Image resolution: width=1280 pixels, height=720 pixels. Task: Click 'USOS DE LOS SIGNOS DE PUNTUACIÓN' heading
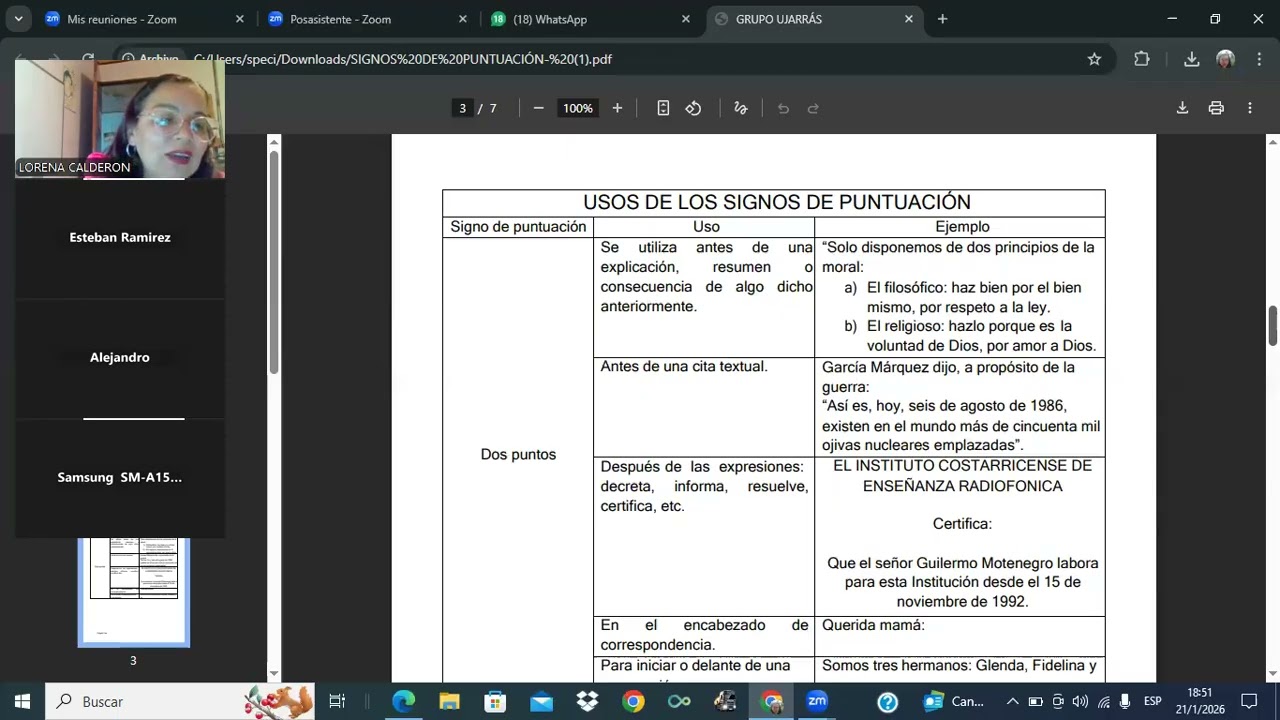(777, 203)
